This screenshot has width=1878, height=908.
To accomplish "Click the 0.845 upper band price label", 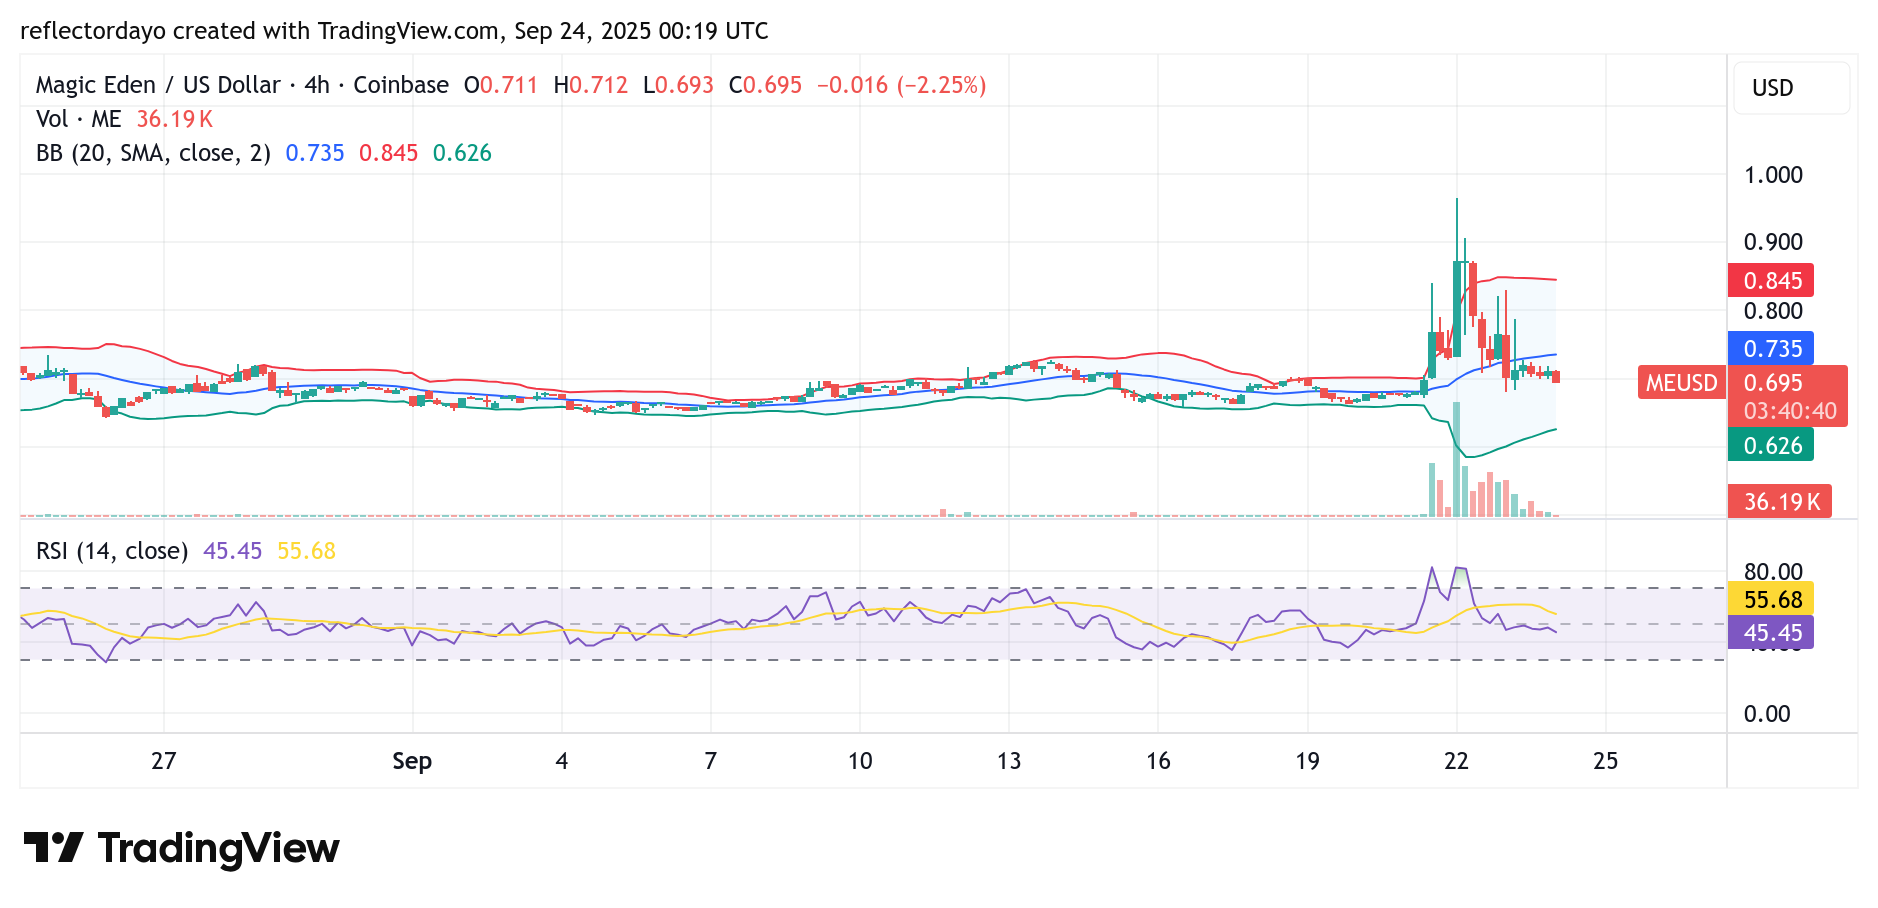I will (1771, 281).
